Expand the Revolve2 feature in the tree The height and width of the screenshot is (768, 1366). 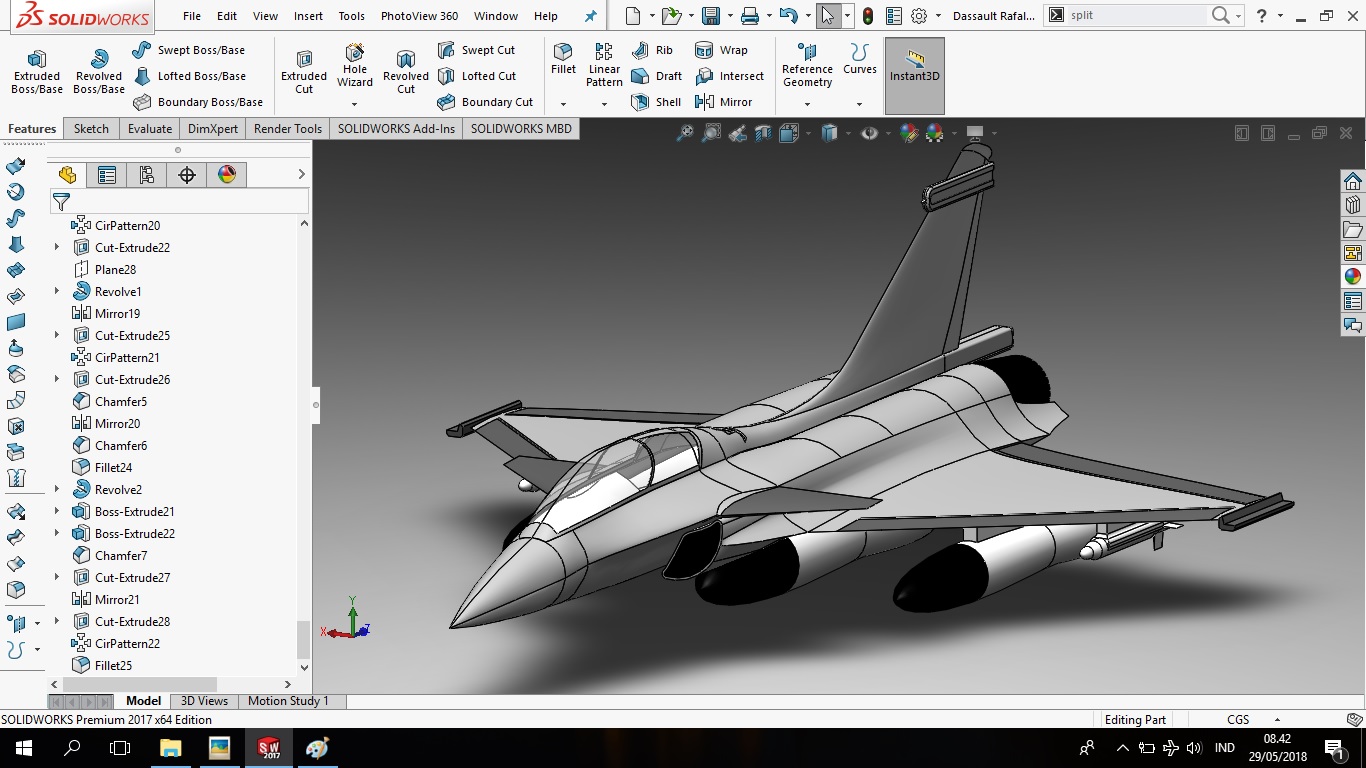[x=58, y=489]
